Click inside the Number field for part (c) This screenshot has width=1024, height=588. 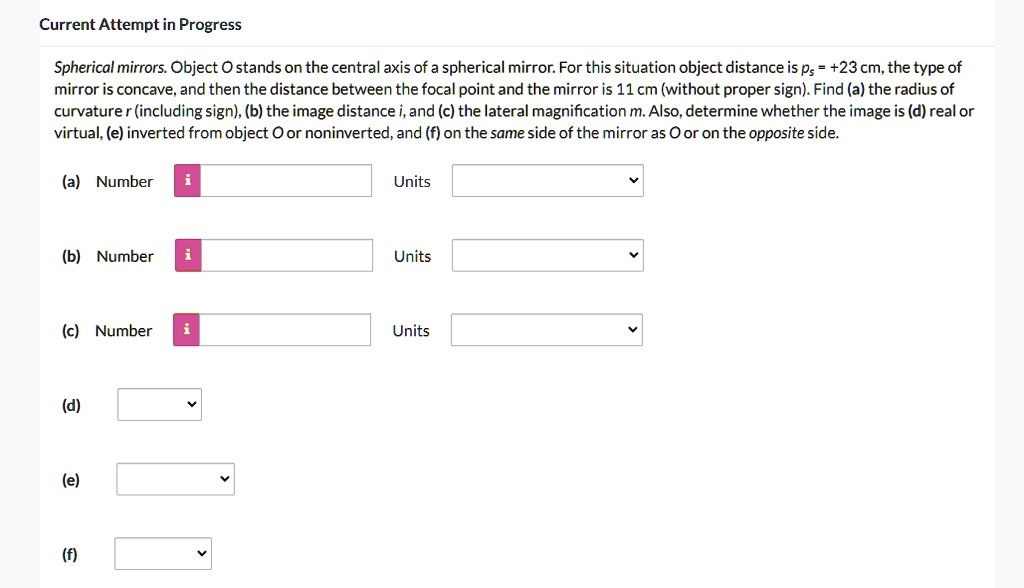click(285, 330)
